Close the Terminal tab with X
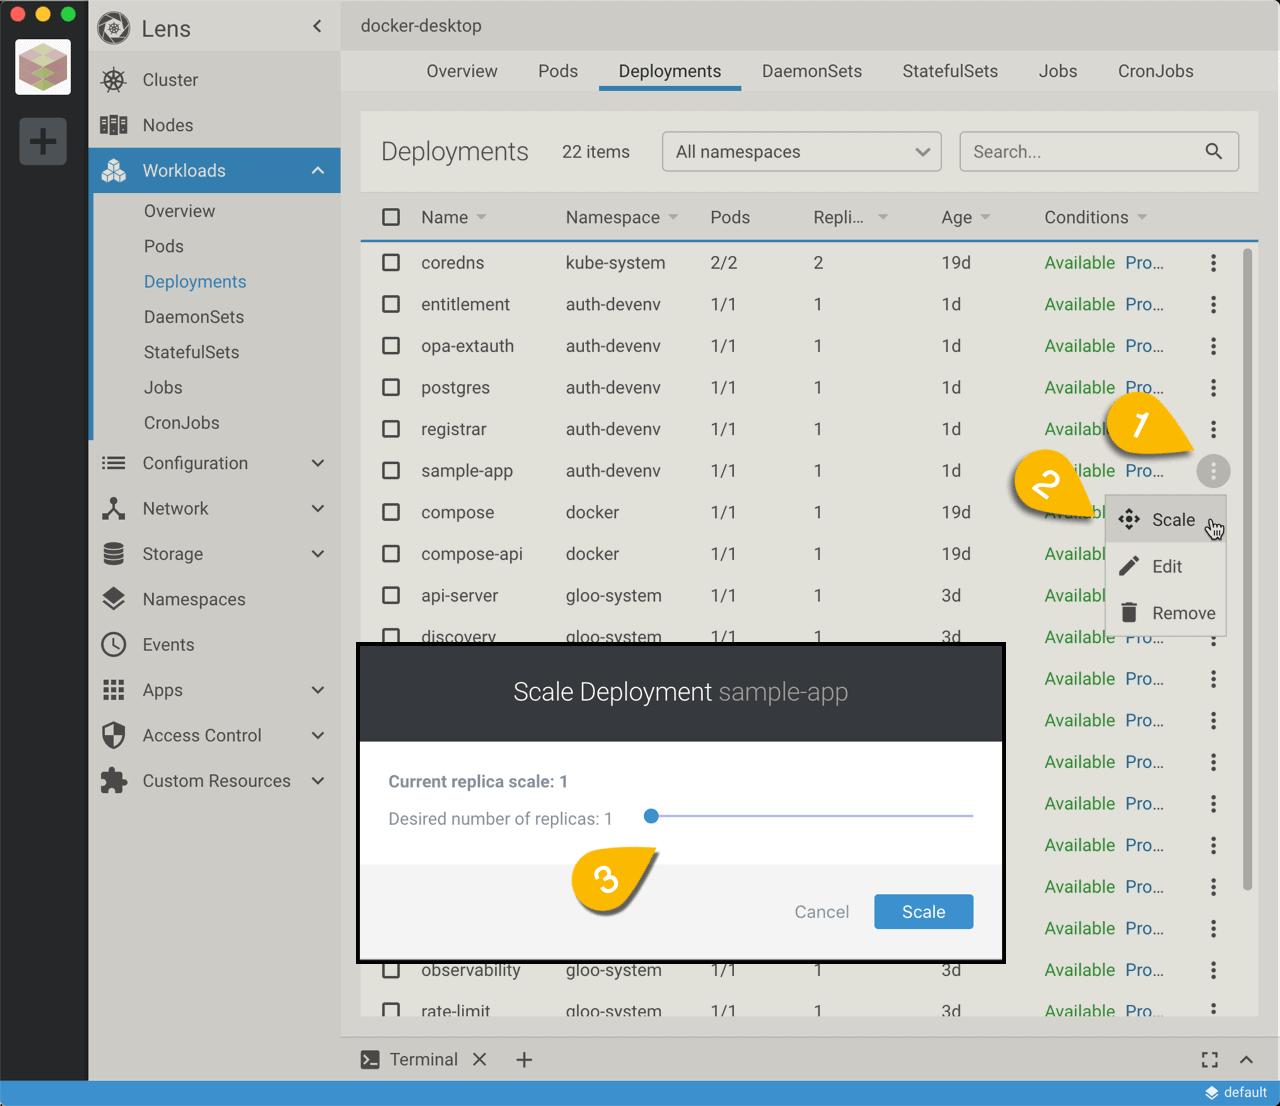Viewport: 1280px width, 1106px height. tap(480, 1059)
